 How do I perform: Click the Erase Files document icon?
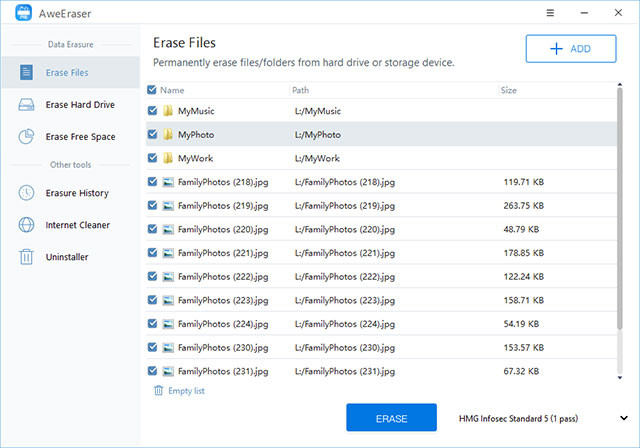(27, 72)
